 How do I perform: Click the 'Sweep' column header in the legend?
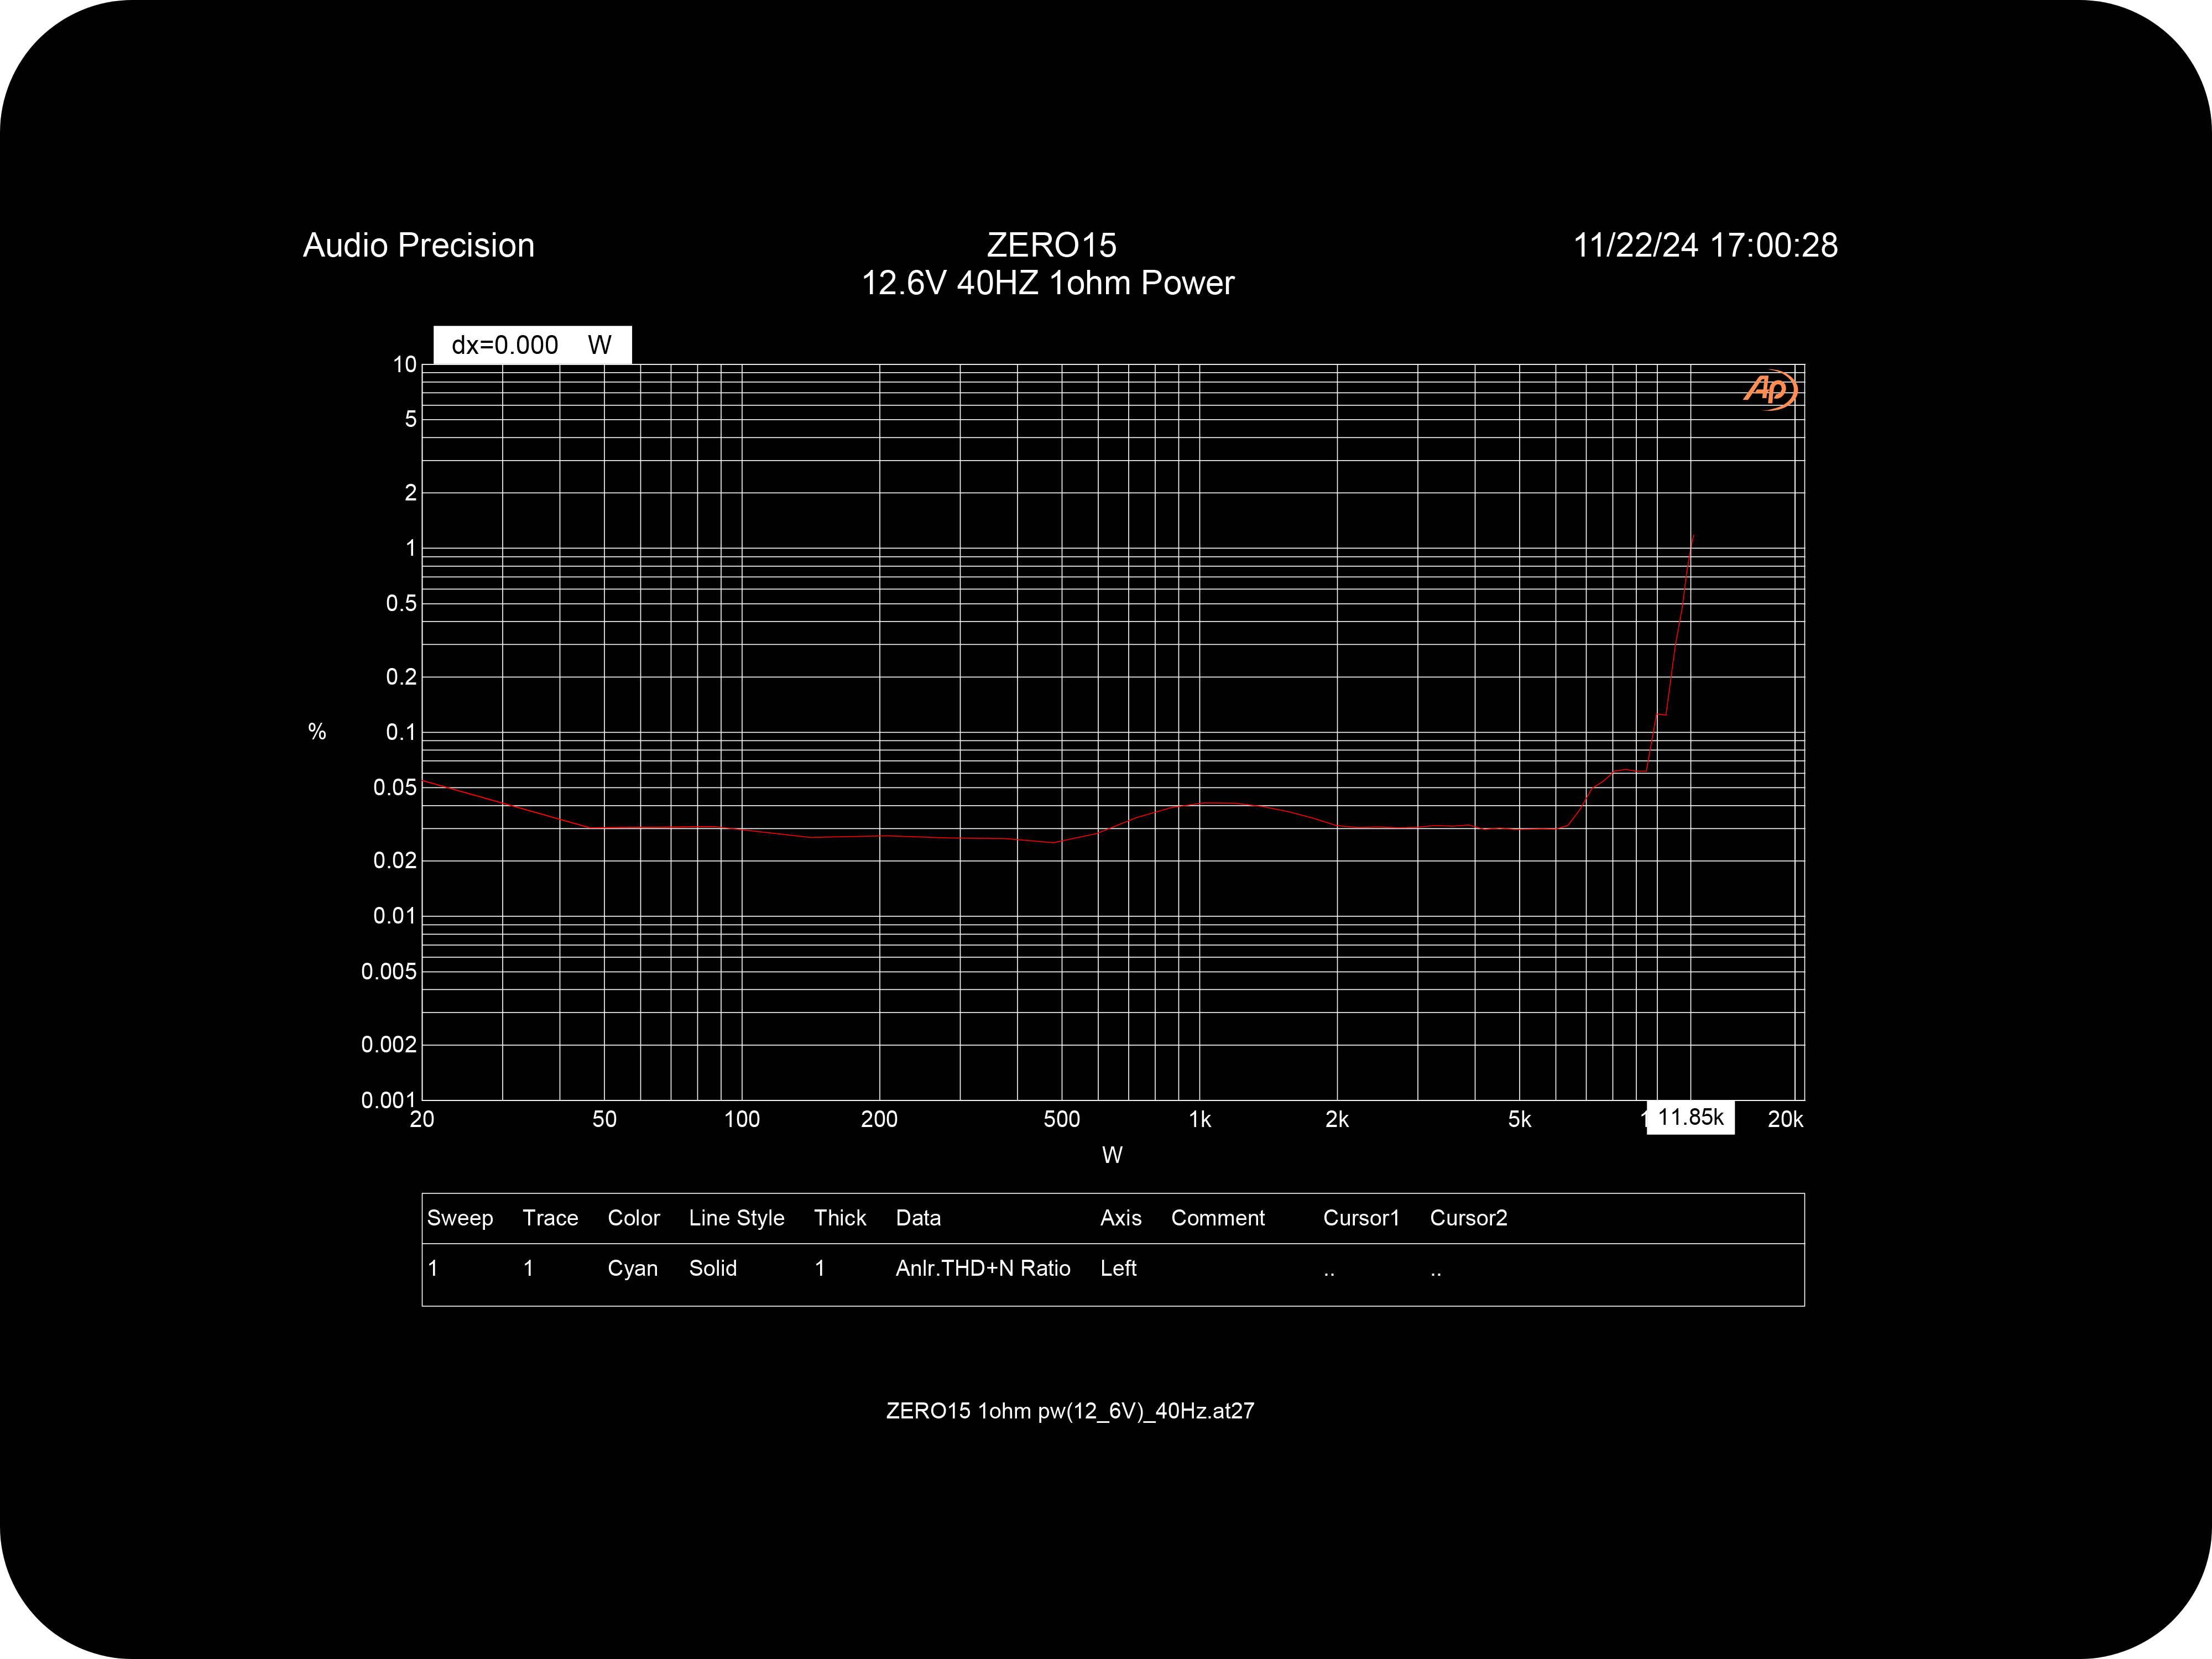(460, 1218)
